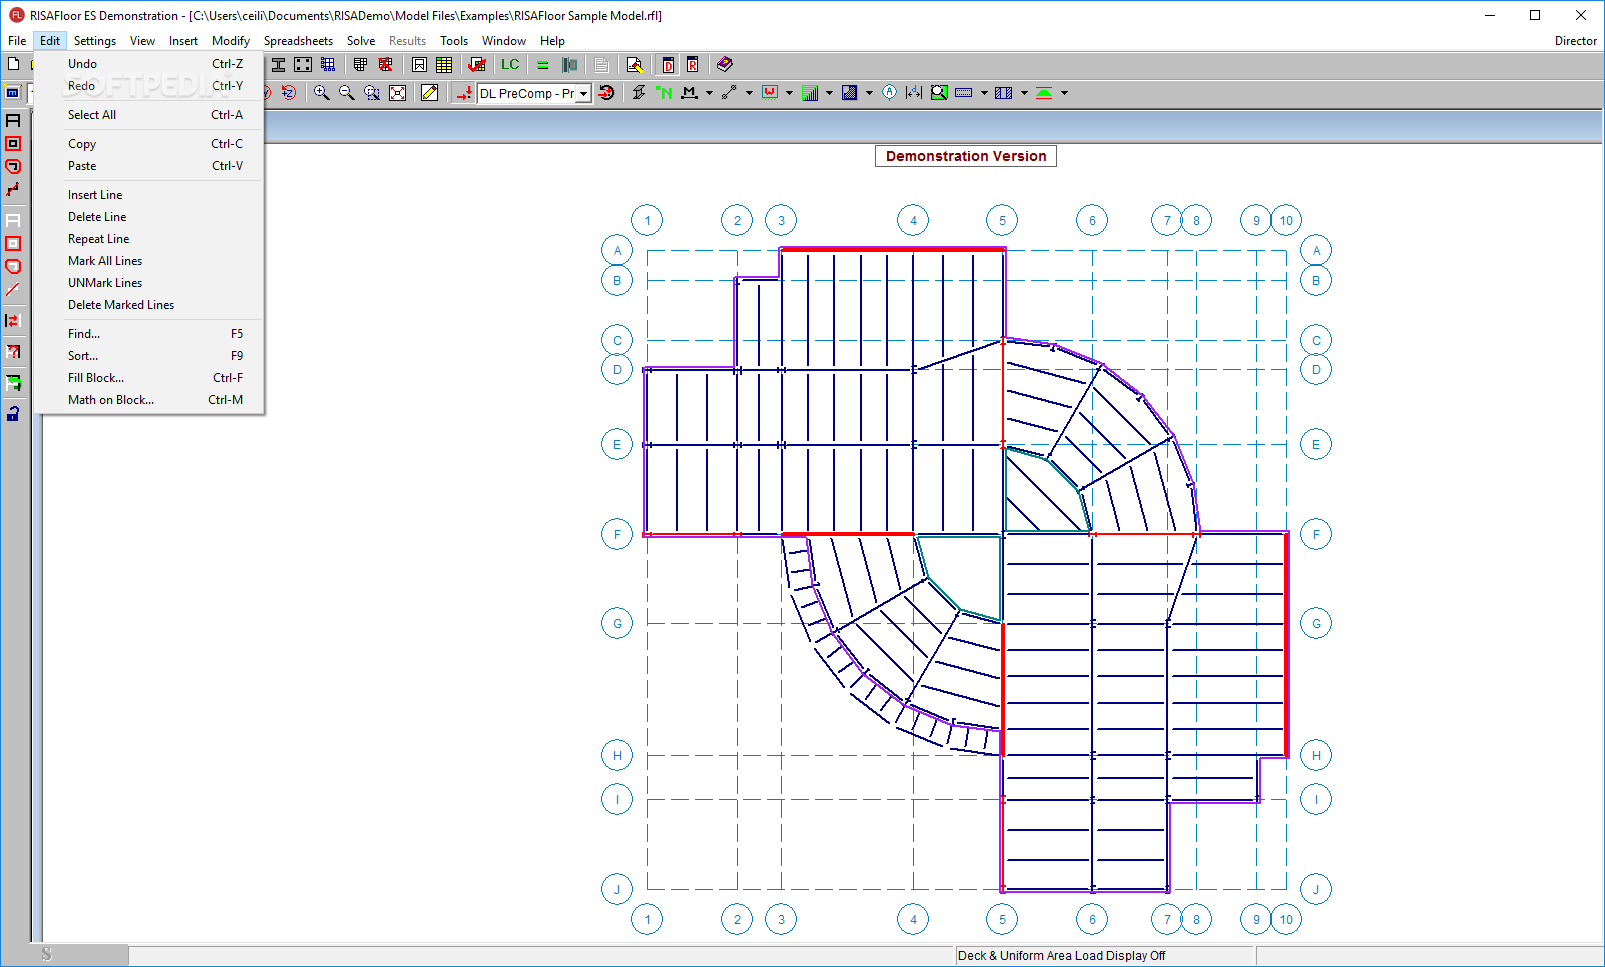Open the Director button at top right
Screen dimensions: 1605x967
[x=1575, y=41]
